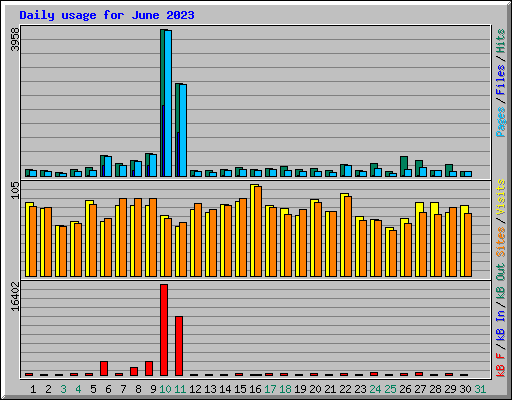Click day 10 on the x-axis
The image size is (512, 400).
point(165,389)
